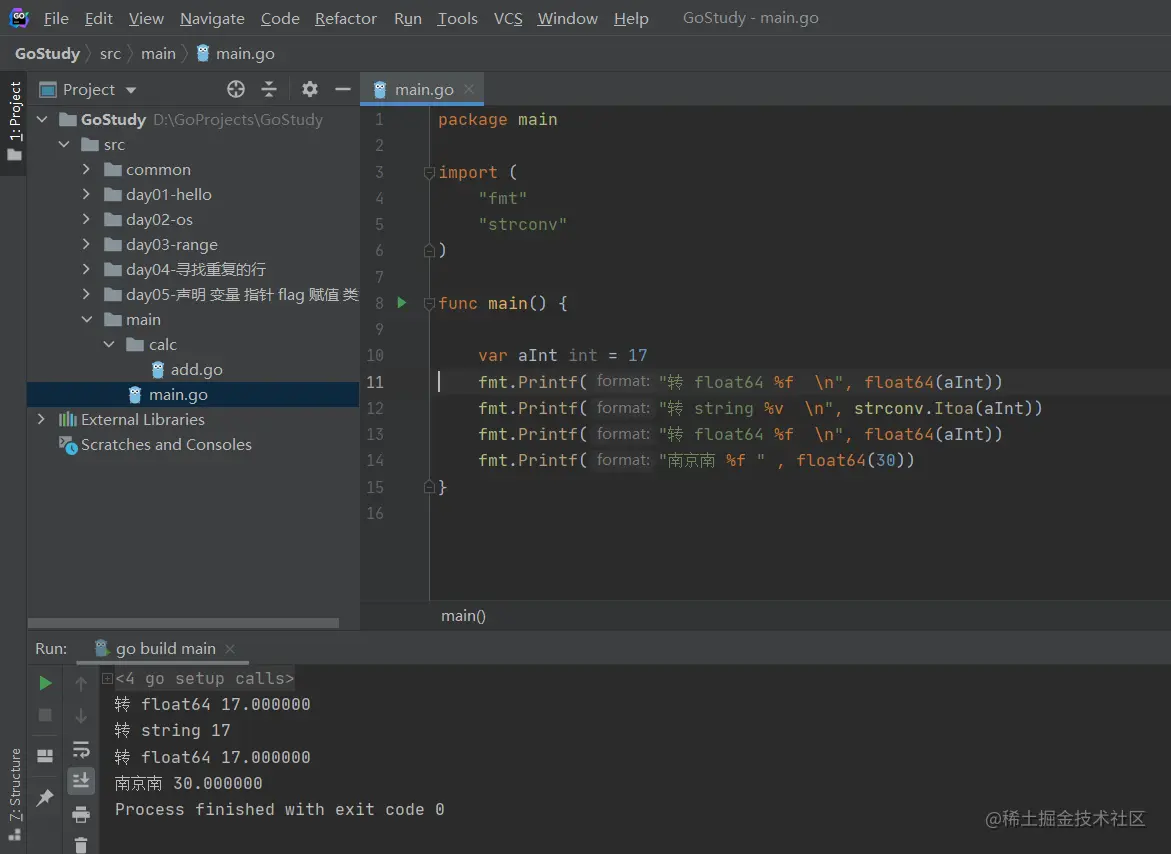Image resolution: width=1171 pixels, height=854 pixels.
Task: Click main() in editor breadcrumb
Action: click(x=463, y=616)
